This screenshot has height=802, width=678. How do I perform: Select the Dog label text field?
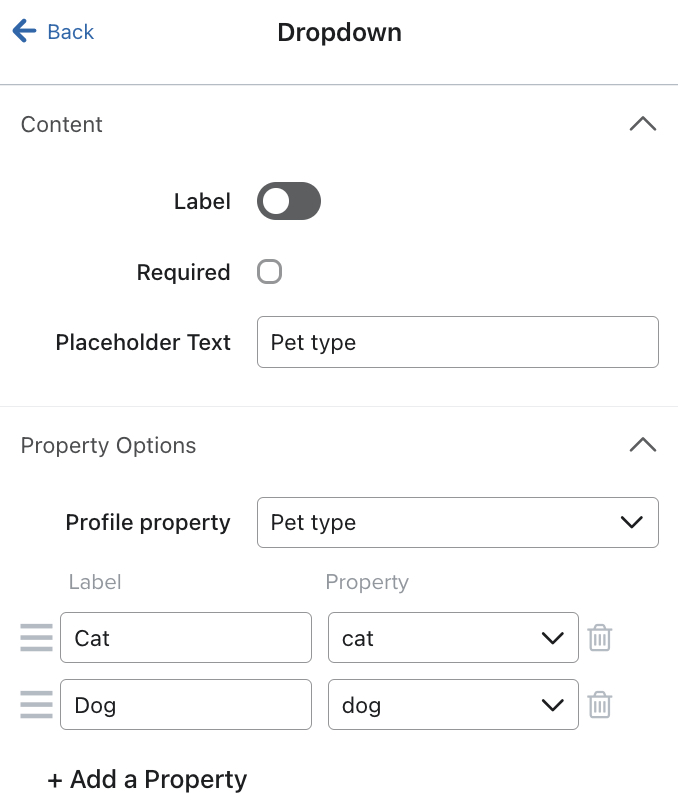click(x=186, y=704)
